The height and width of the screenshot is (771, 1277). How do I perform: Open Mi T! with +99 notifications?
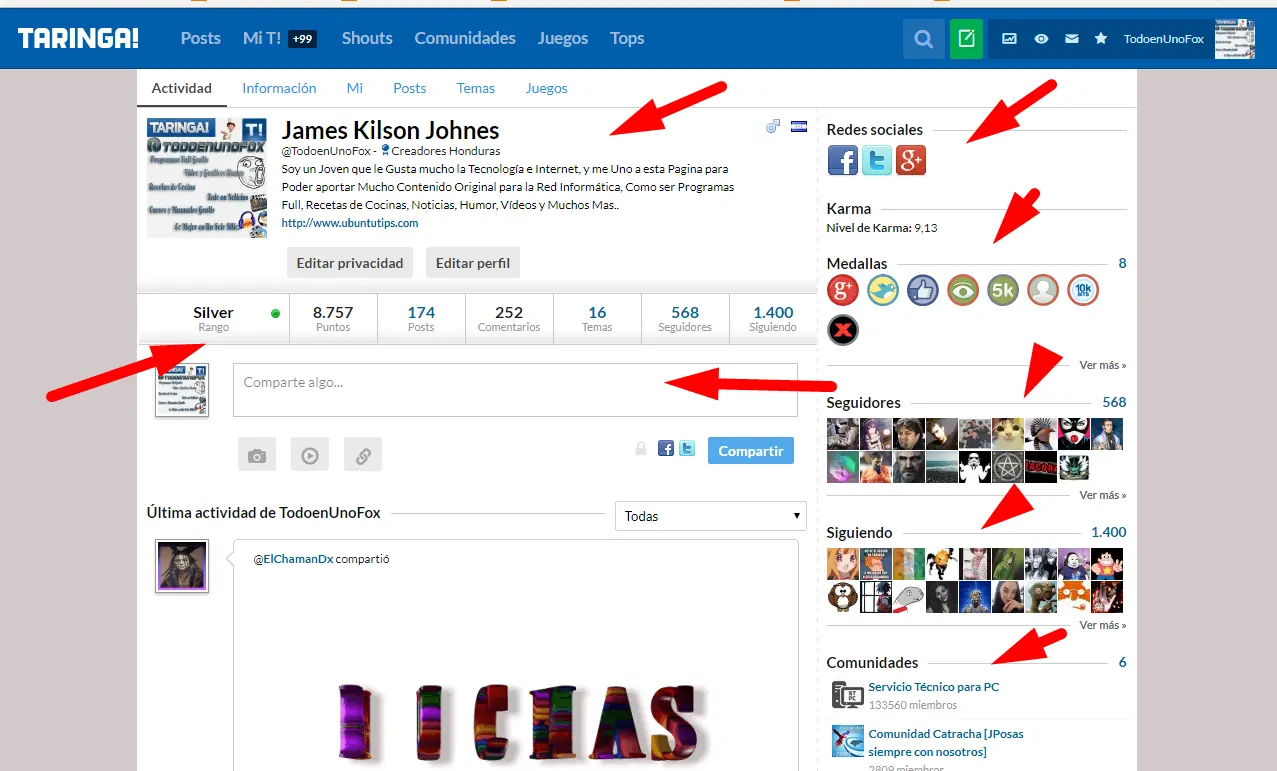(x=279, y=38)
